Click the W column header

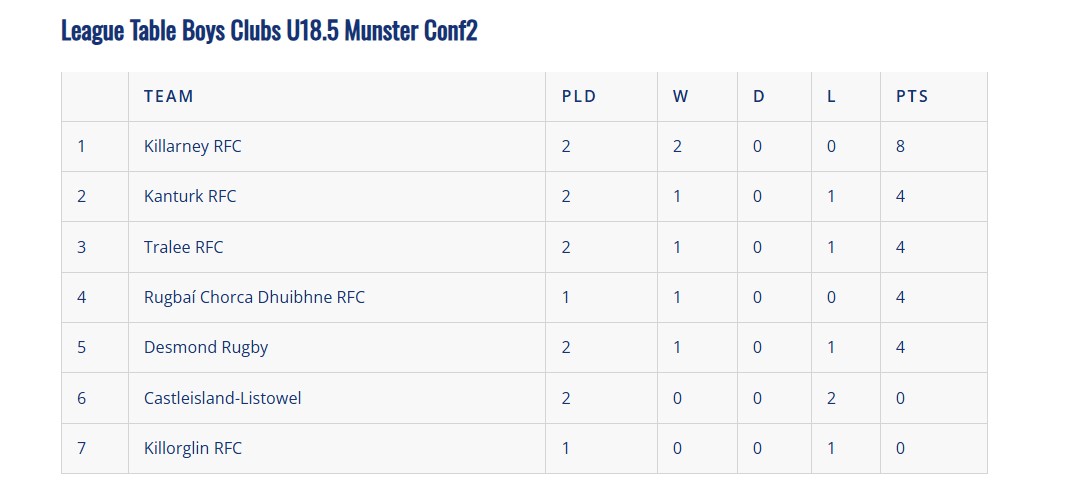[680, 97]
